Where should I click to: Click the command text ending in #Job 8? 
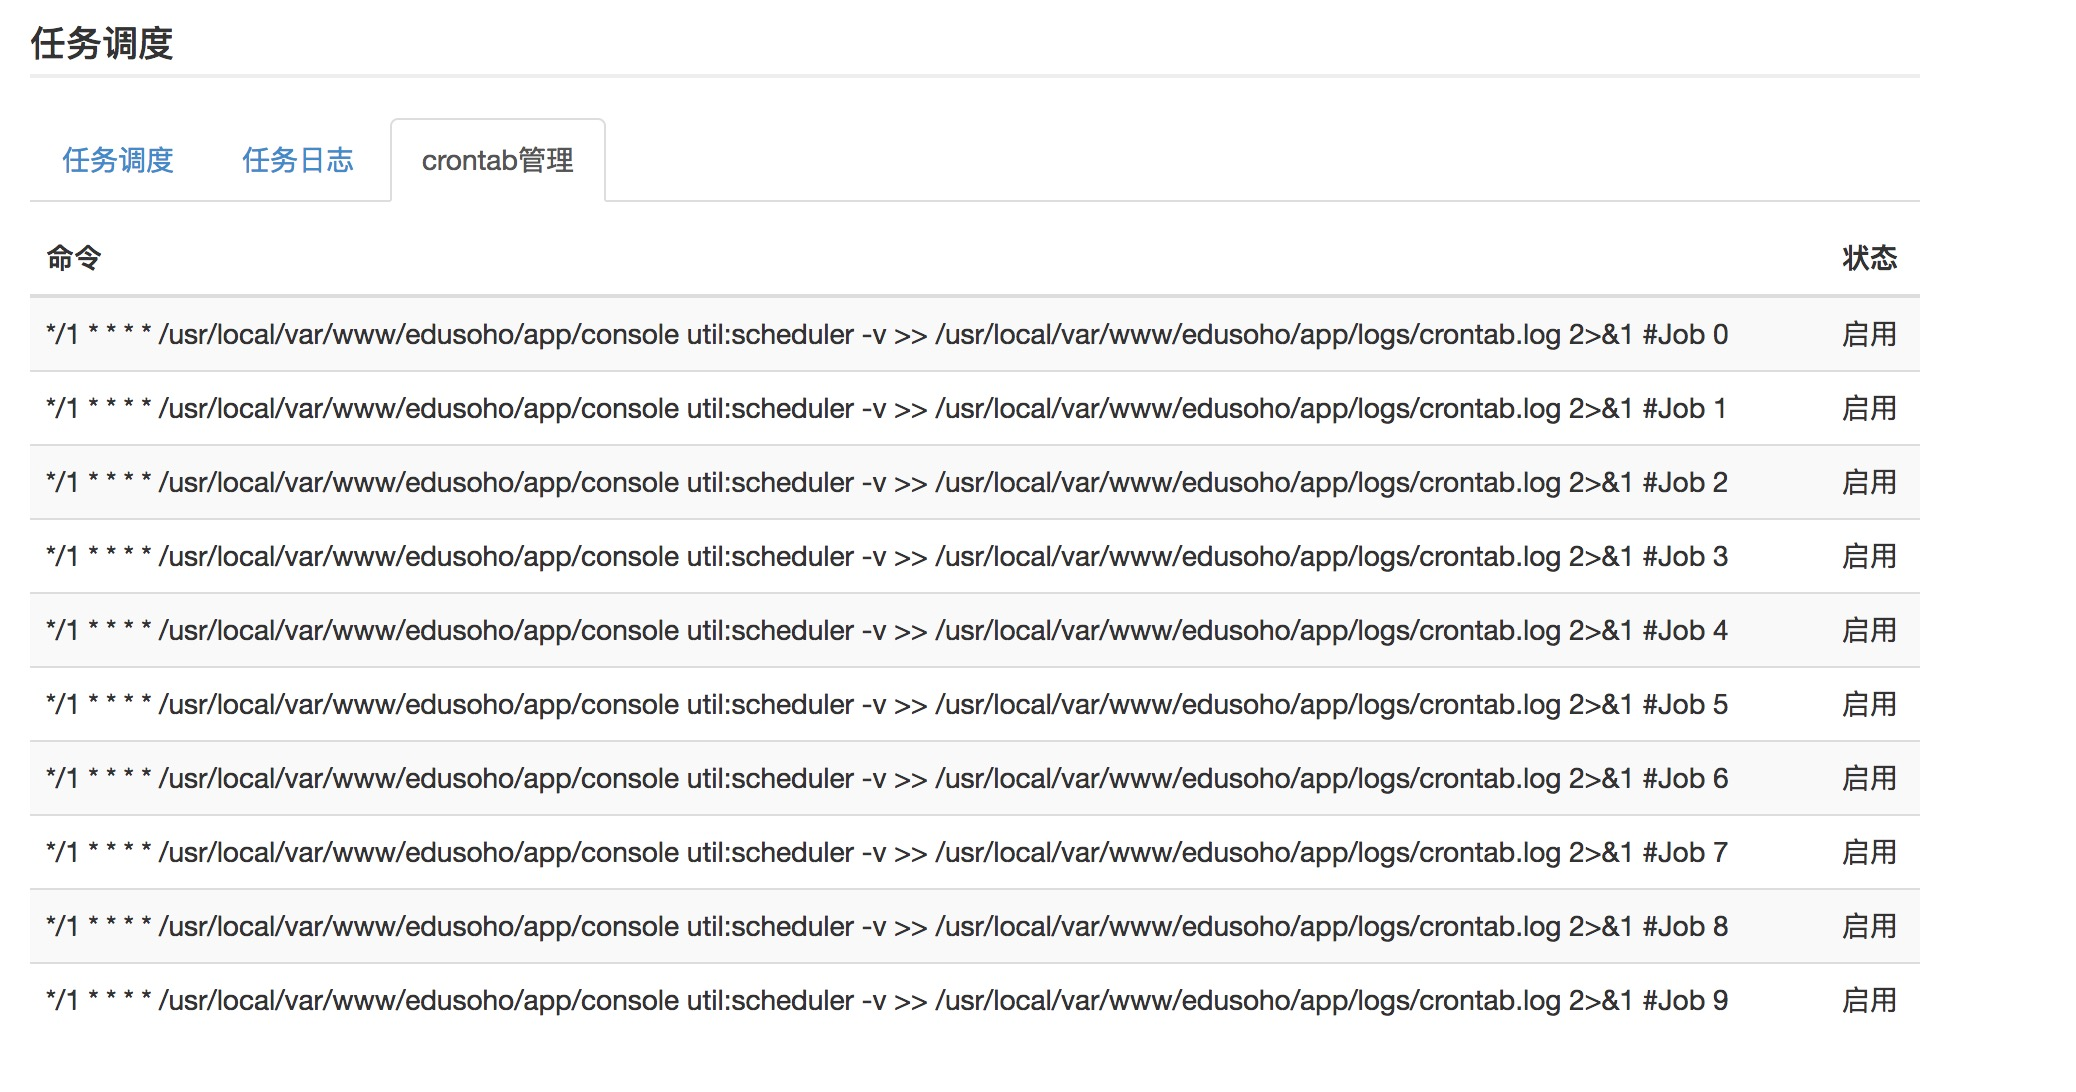tap(887, 926)
